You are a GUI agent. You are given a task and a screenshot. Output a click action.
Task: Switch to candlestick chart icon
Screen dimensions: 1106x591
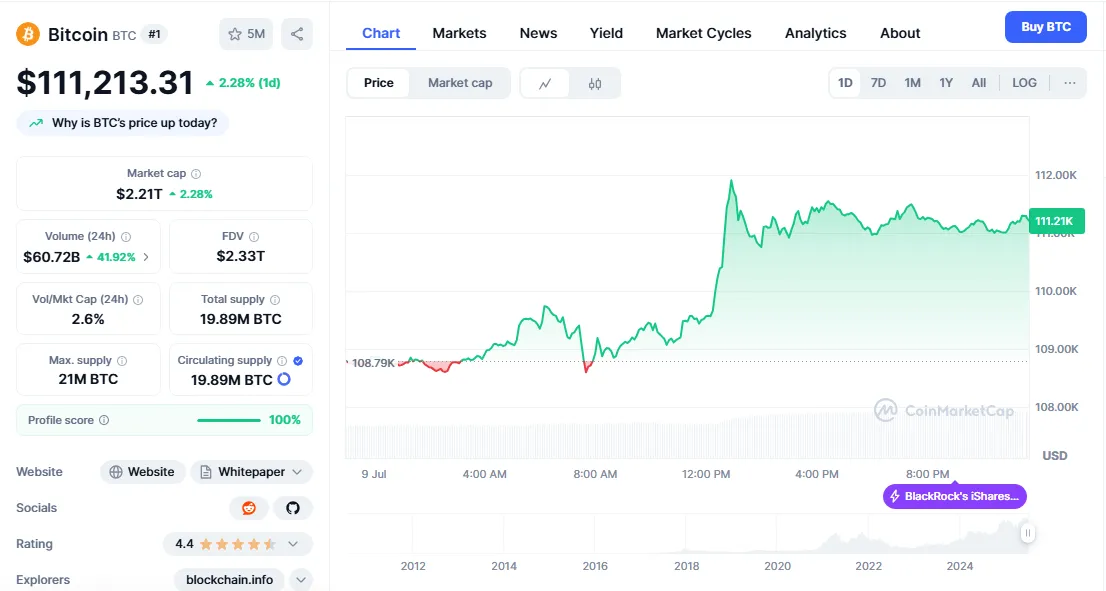(x=595, y=83)
